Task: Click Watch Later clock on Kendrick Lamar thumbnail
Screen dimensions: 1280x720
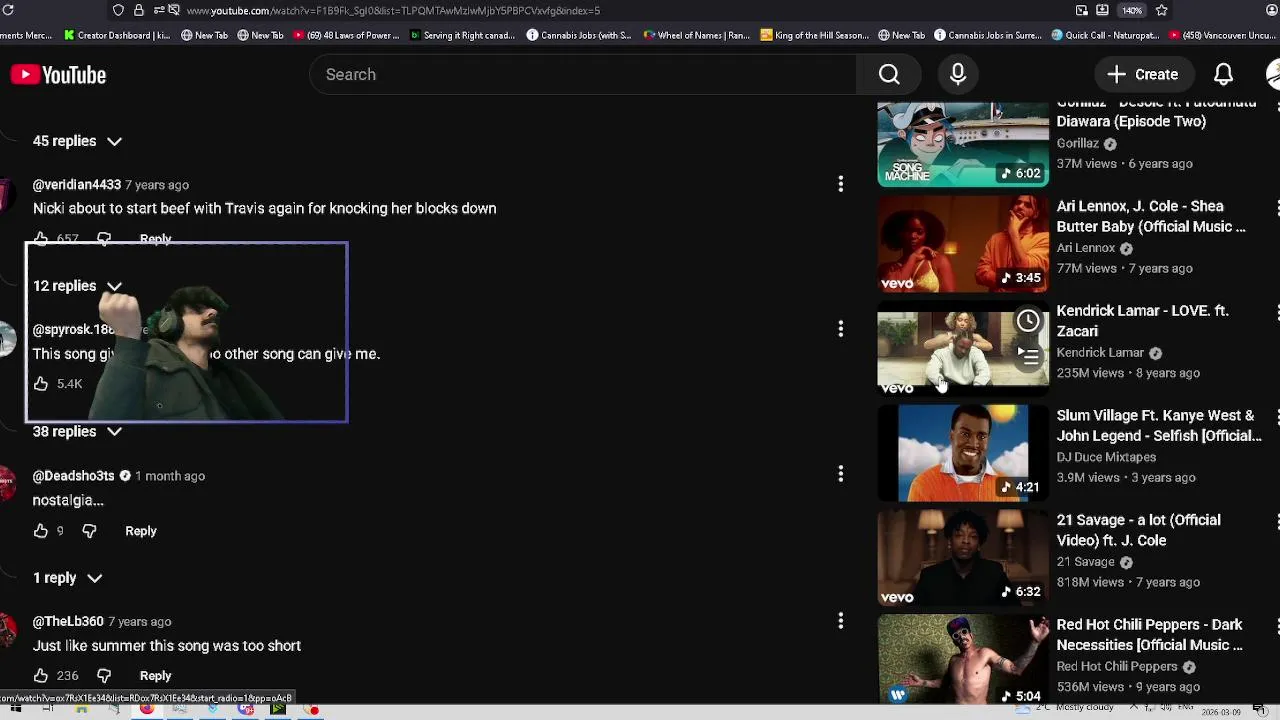Action: point(1028,321)
